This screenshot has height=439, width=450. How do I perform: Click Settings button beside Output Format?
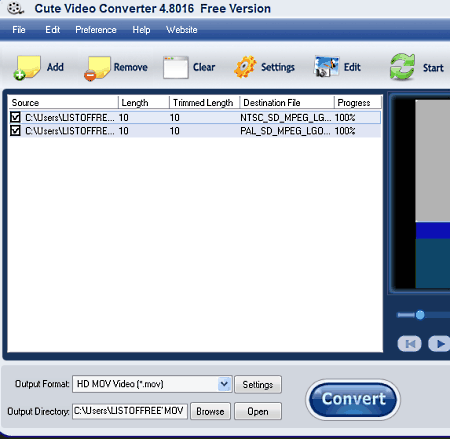click(x=258, y=385)
